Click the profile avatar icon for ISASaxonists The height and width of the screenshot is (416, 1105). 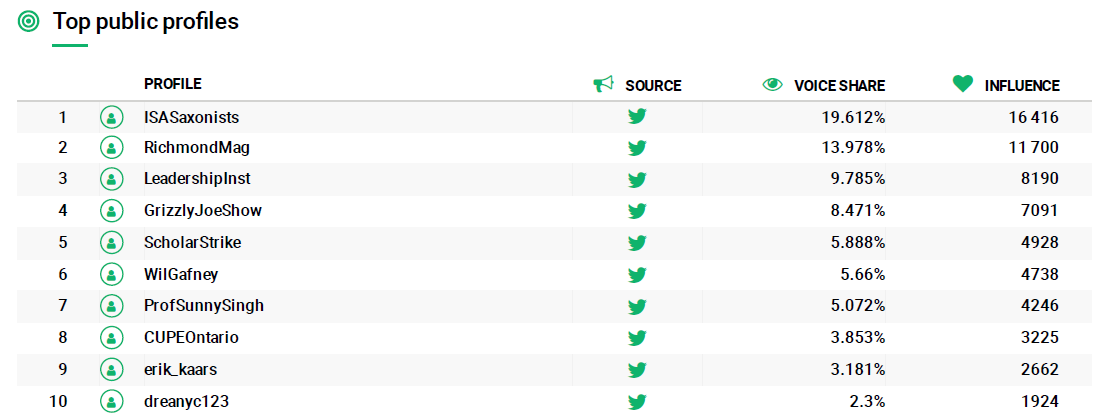tap(111, 117)
